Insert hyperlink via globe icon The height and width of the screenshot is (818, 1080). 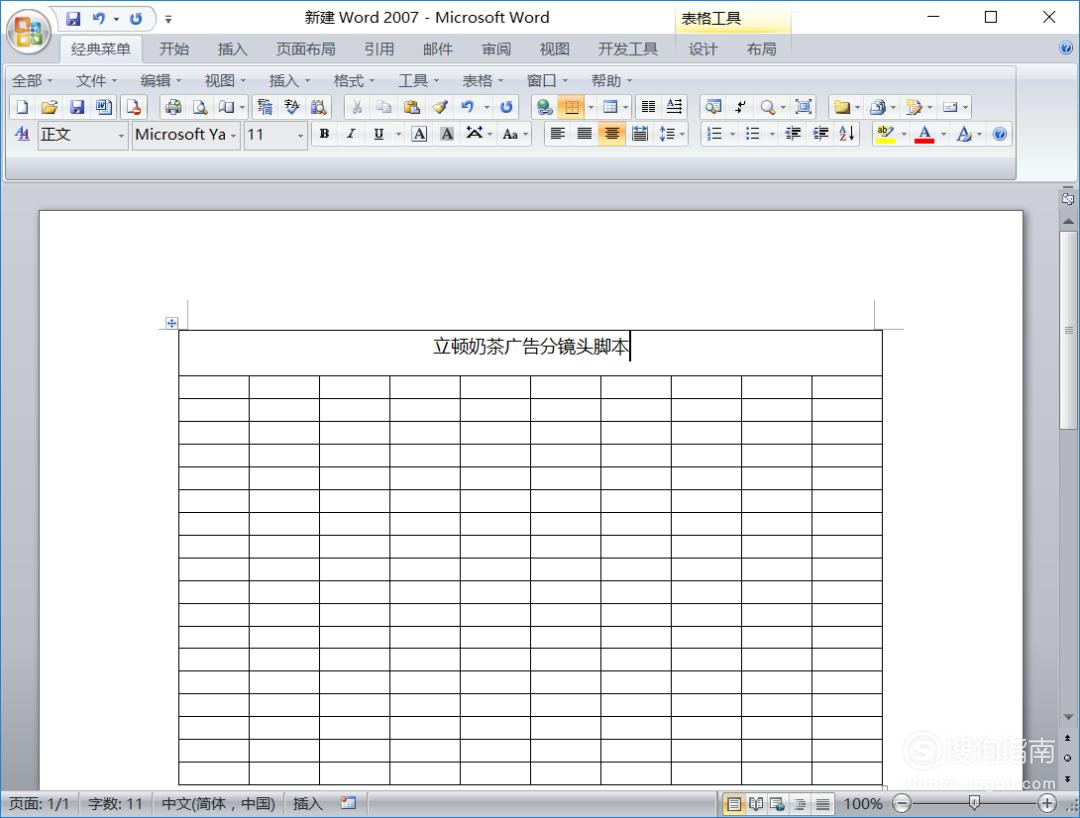(x=545, y=107)
